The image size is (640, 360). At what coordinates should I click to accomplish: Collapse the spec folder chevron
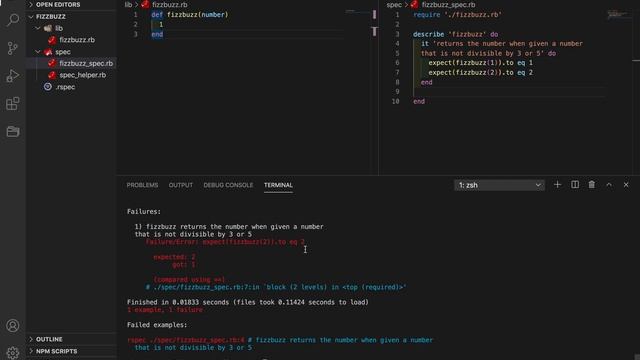click(x=38, y=52)
